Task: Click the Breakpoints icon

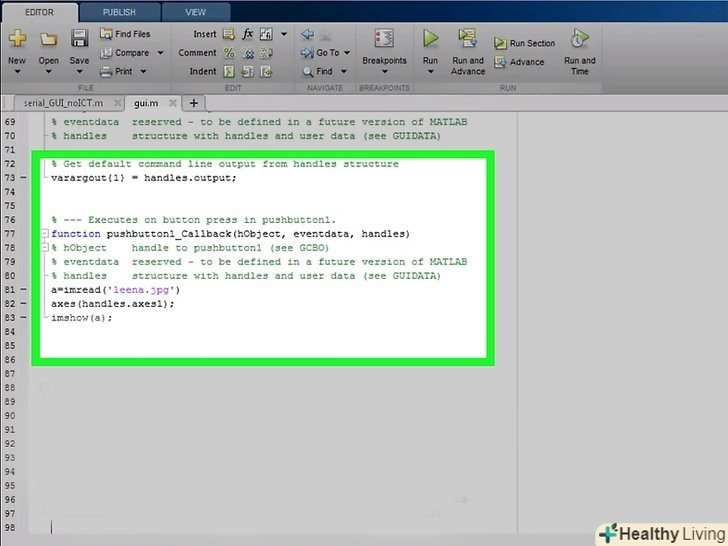Action: coord(384,38)
